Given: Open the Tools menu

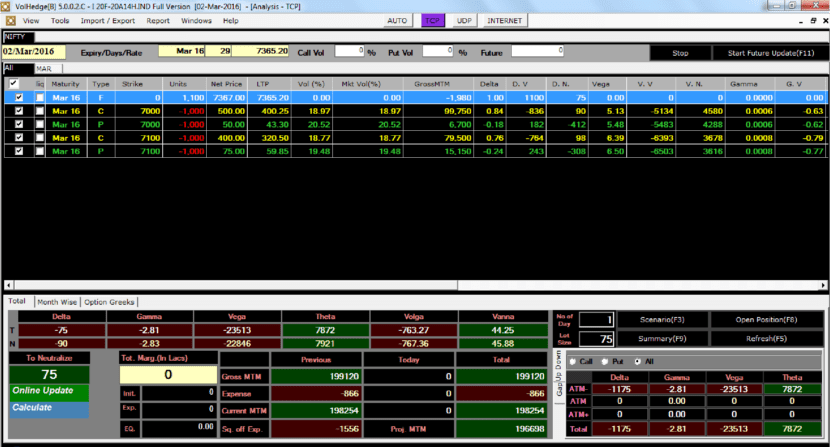Looking at the screenshot, I should pyautogui.click(x=60, y=21).
